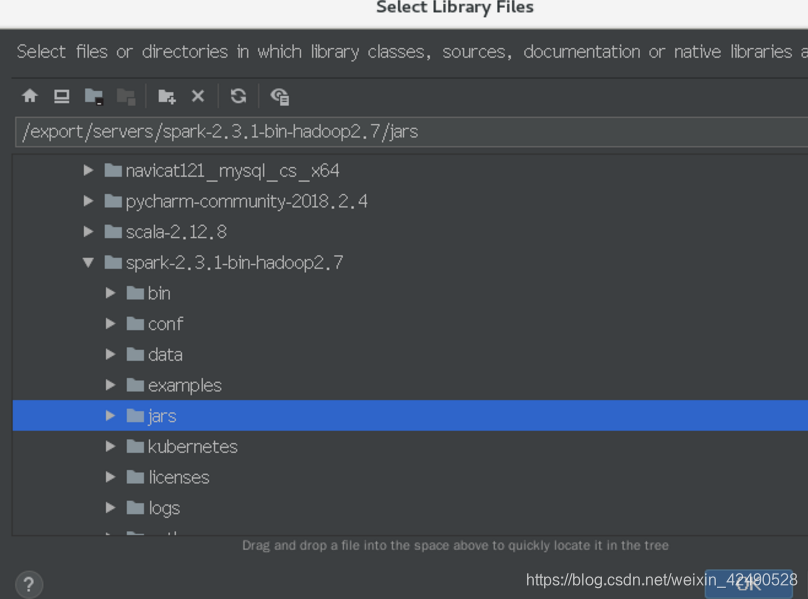Screen dimensions: 808x599
Task: Select the logs folder name
Action: (164, 509)
